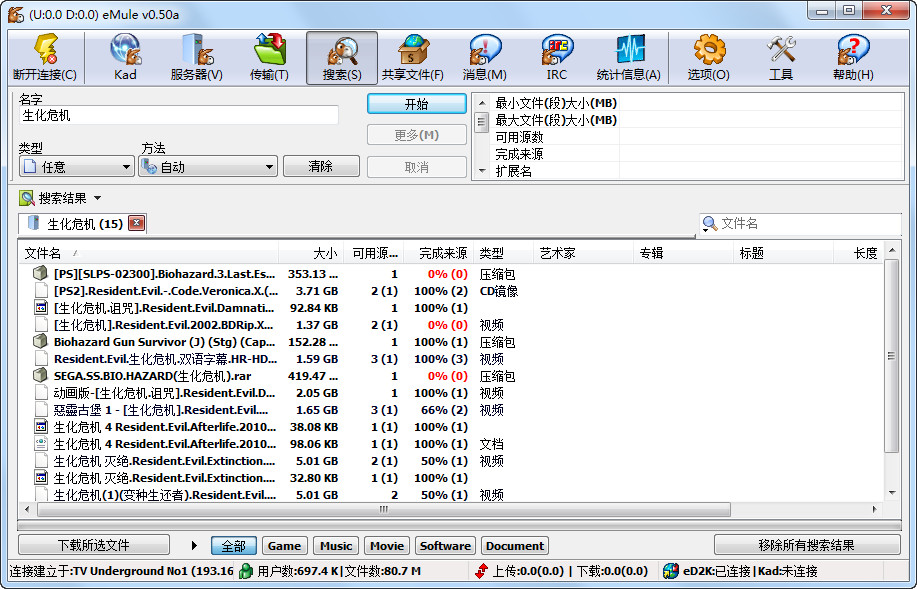
Task: Click 移除所有搜索结果 remove results button
Action: pos(806,545)
